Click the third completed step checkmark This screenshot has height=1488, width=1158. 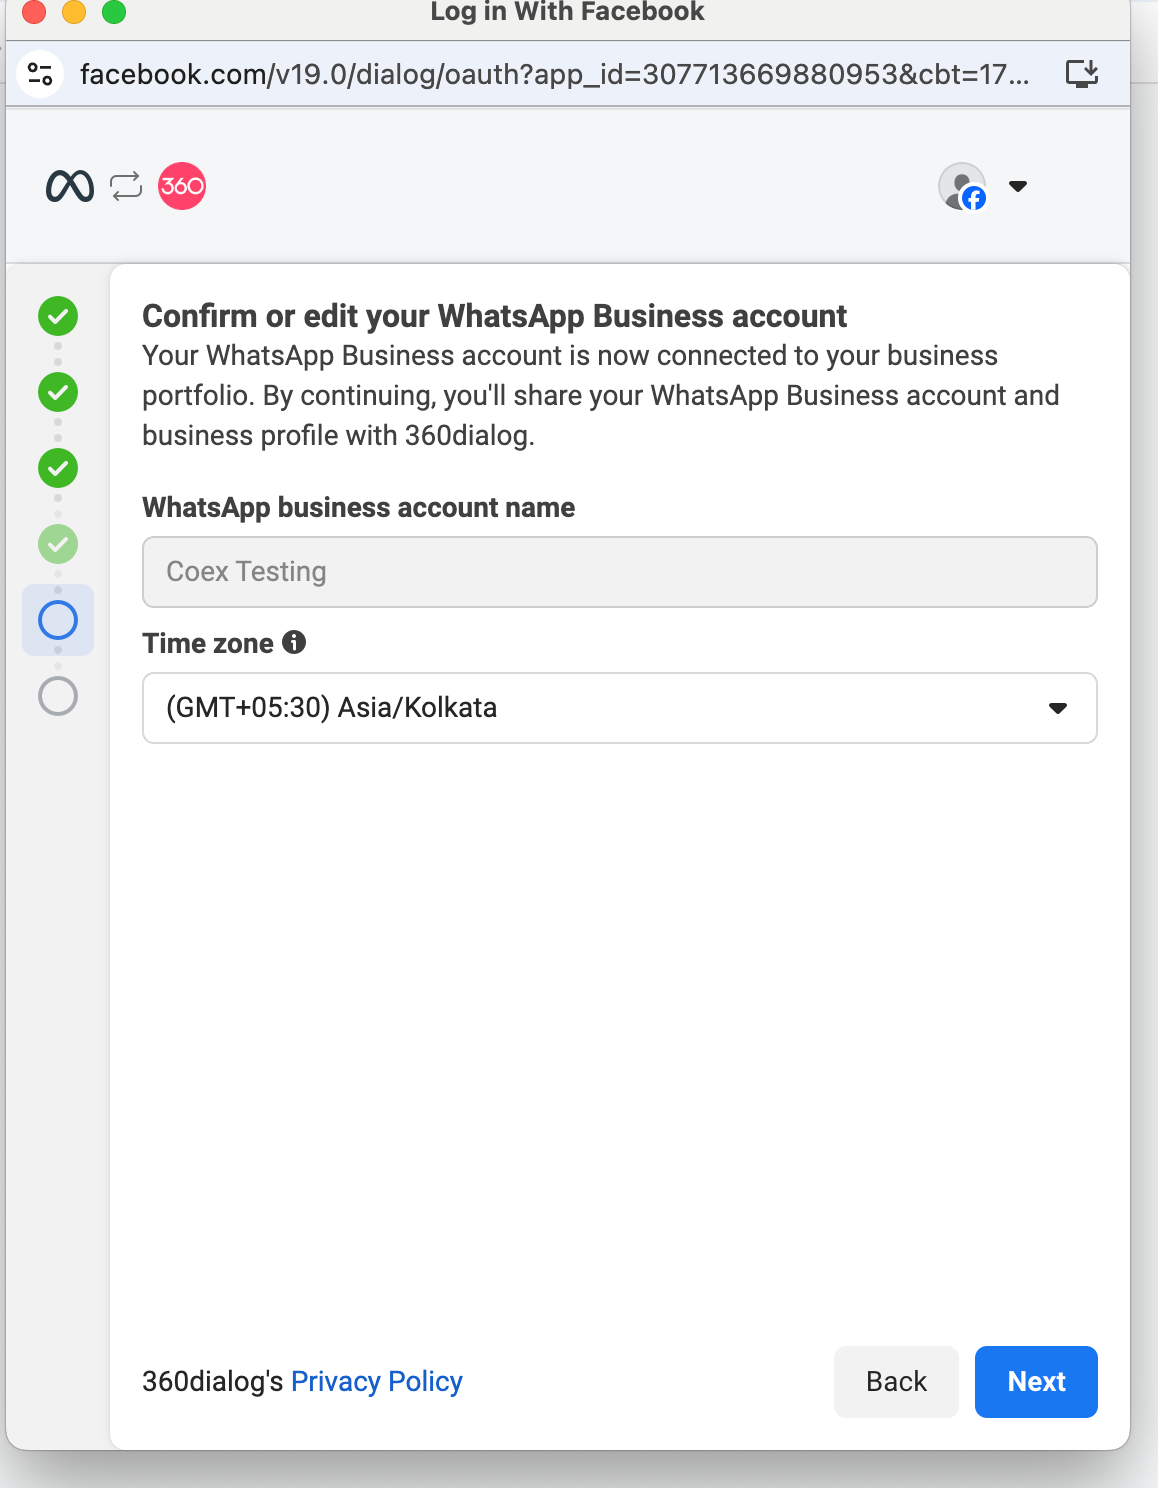(x=58, y=468)
